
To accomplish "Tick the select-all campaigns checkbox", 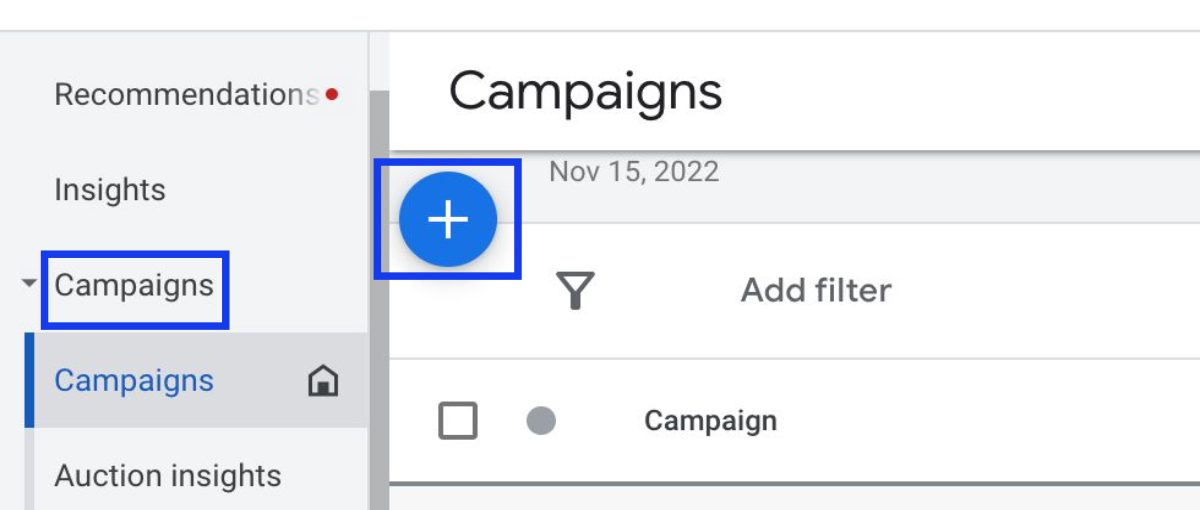I will [458, 421].
